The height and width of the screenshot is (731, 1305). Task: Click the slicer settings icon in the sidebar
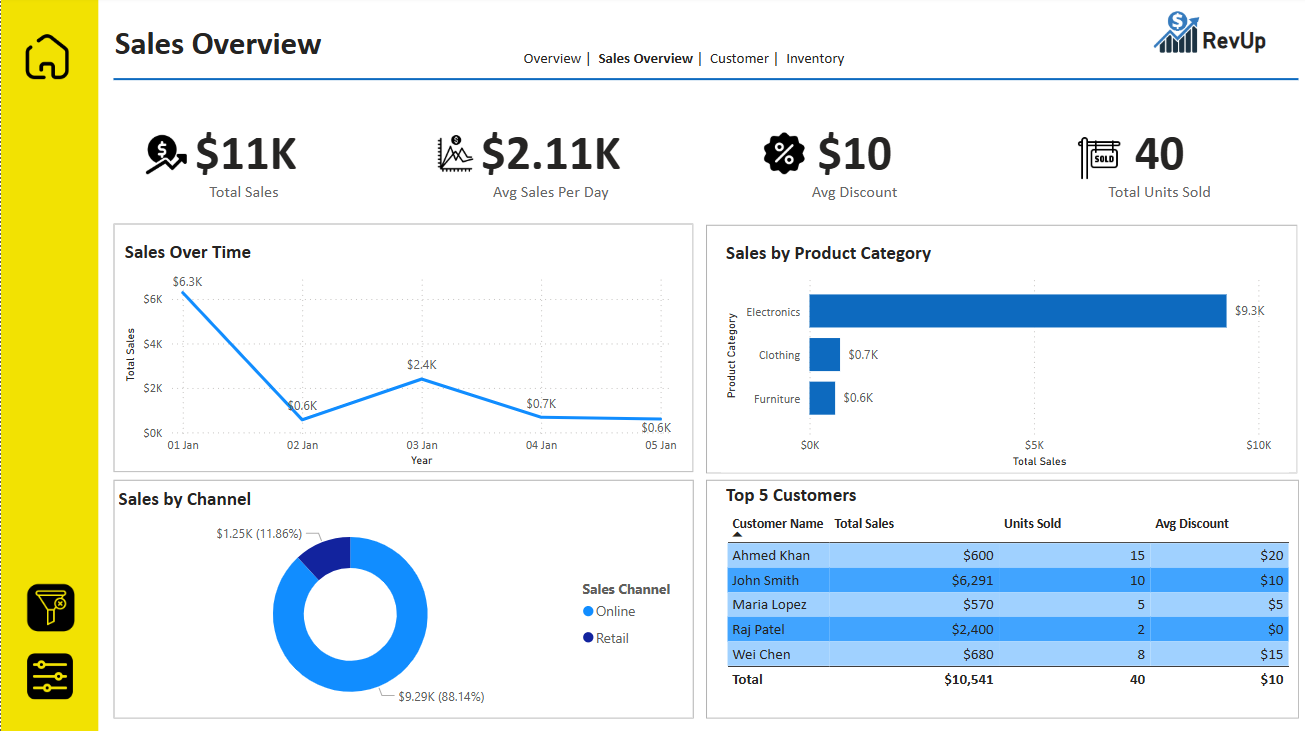pyautogui.click(x=48, y=676)
